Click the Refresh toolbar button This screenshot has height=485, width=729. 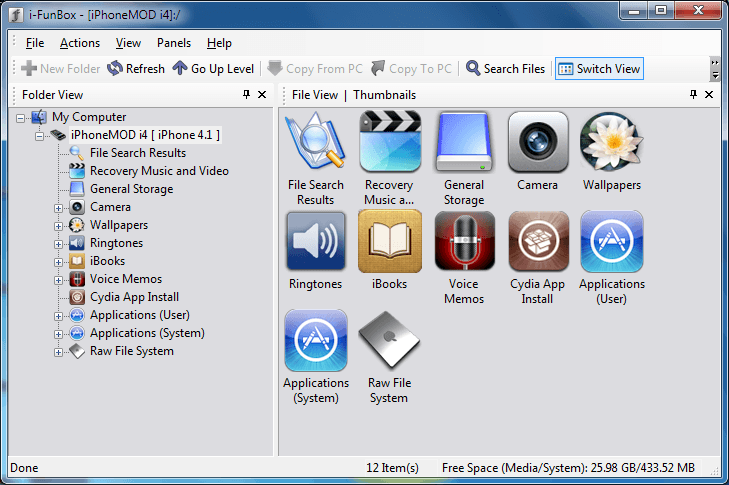tap(136, 69)
